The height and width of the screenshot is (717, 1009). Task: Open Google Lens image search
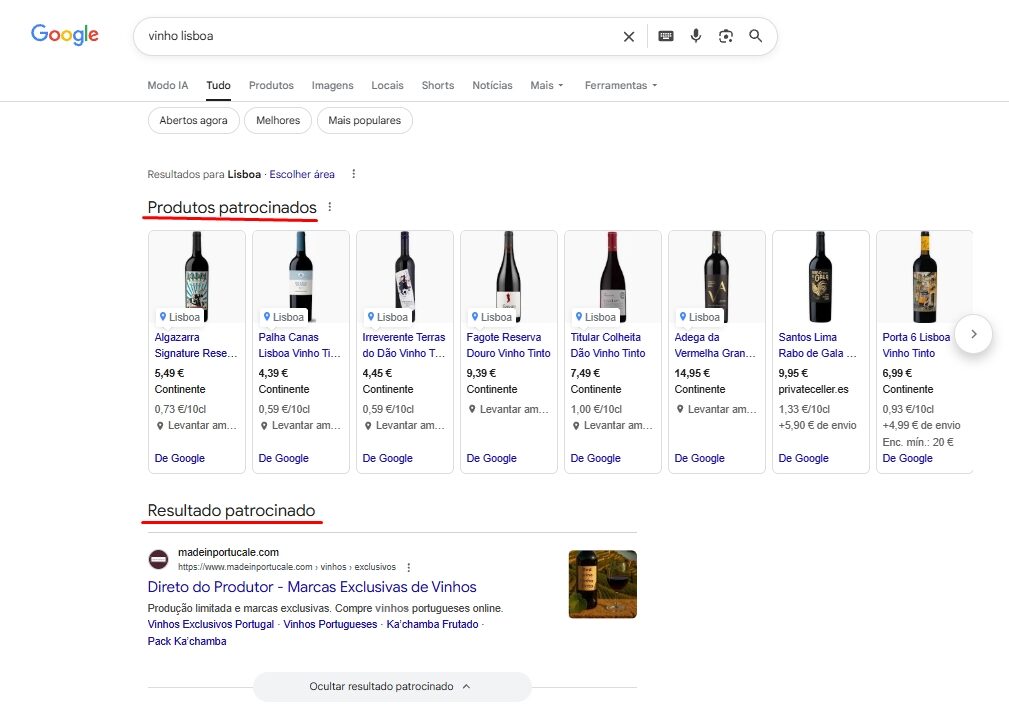[x=726, y=36]
